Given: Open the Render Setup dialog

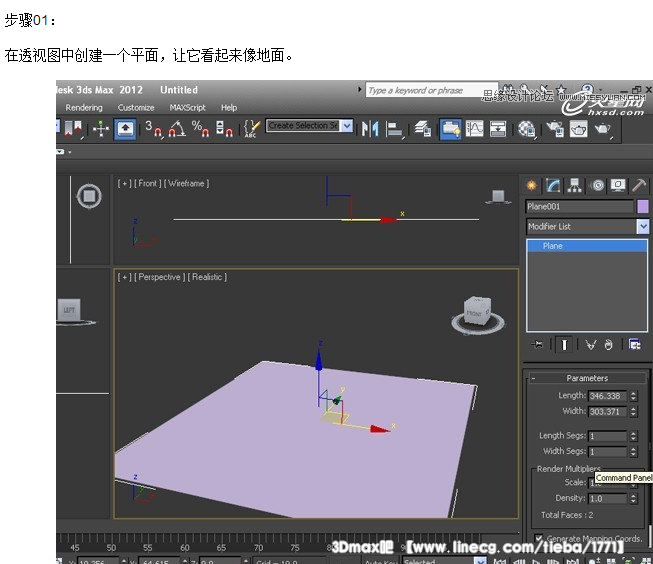Looking at the screenshot, I should 555,129.
